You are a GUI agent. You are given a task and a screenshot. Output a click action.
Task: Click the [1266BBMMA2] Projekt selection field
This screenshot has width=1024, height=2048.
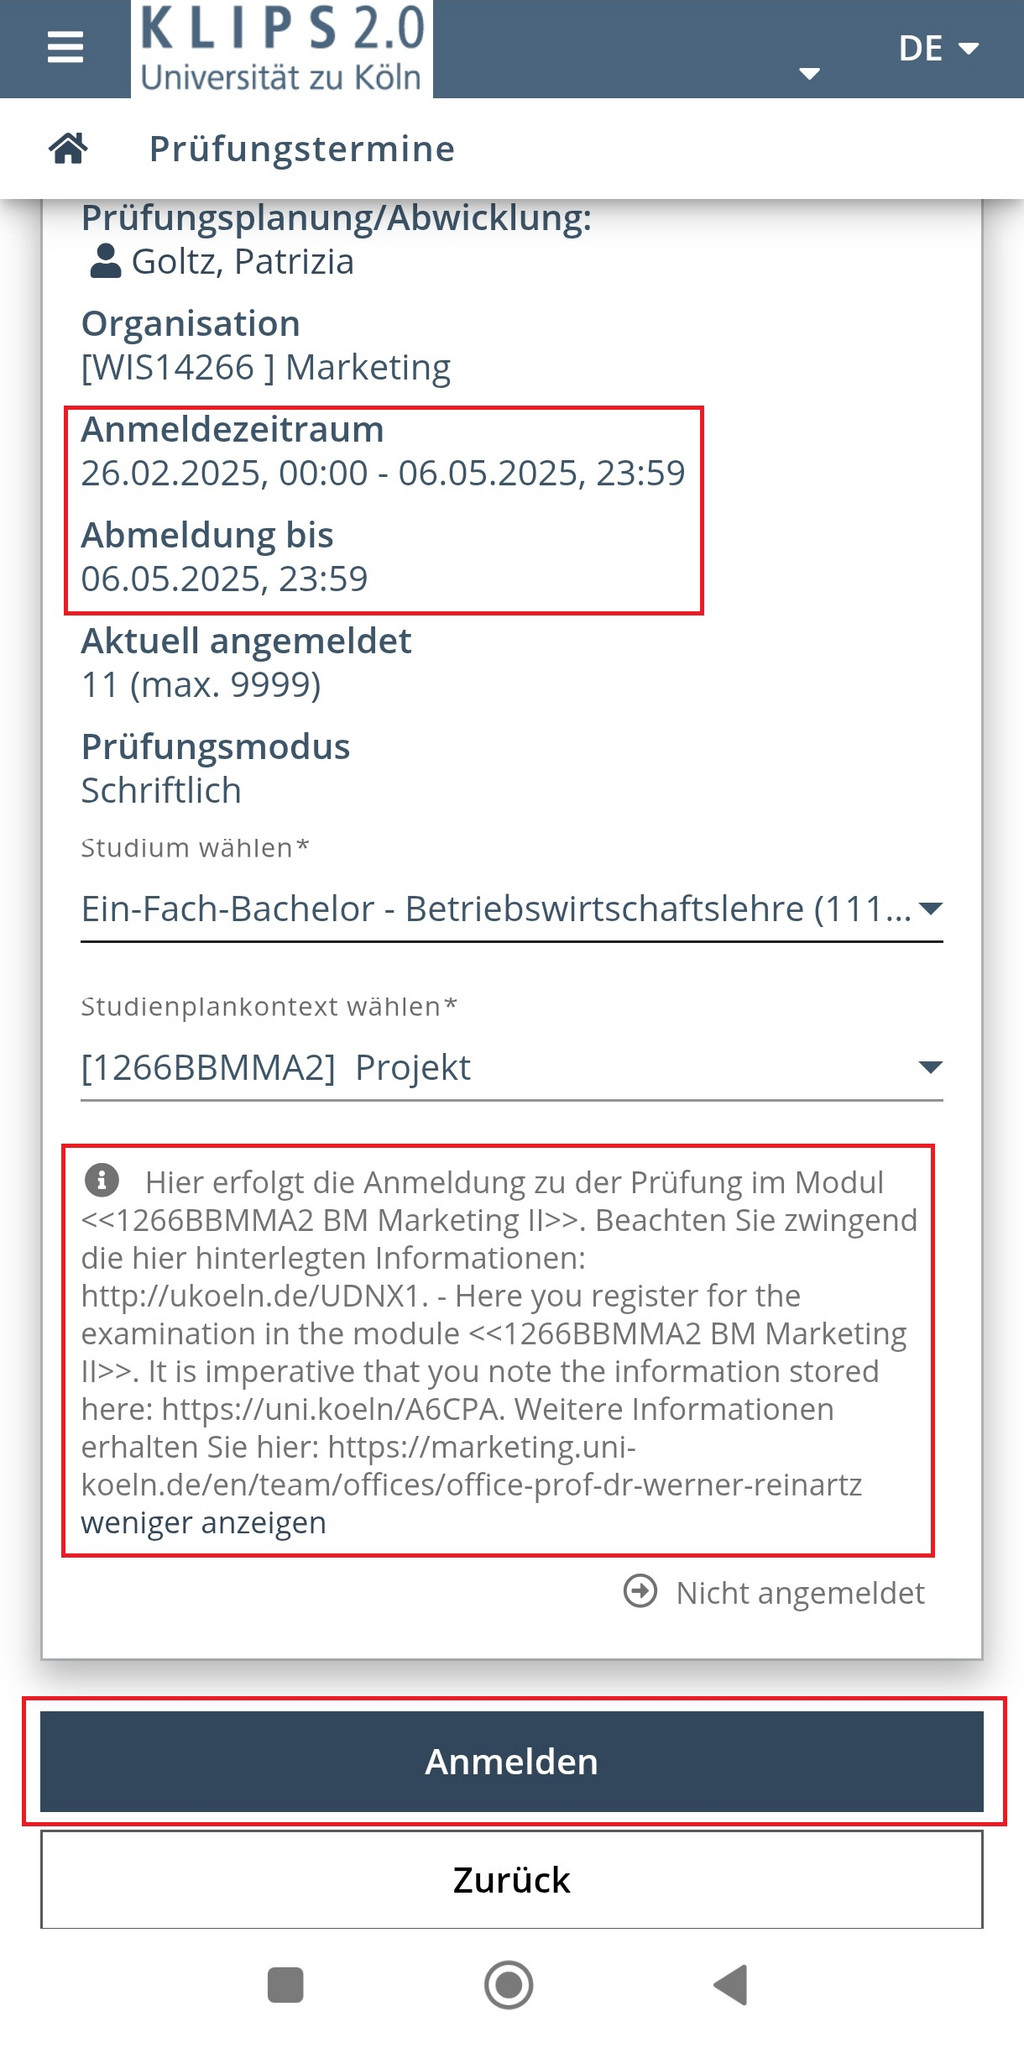512,1068
